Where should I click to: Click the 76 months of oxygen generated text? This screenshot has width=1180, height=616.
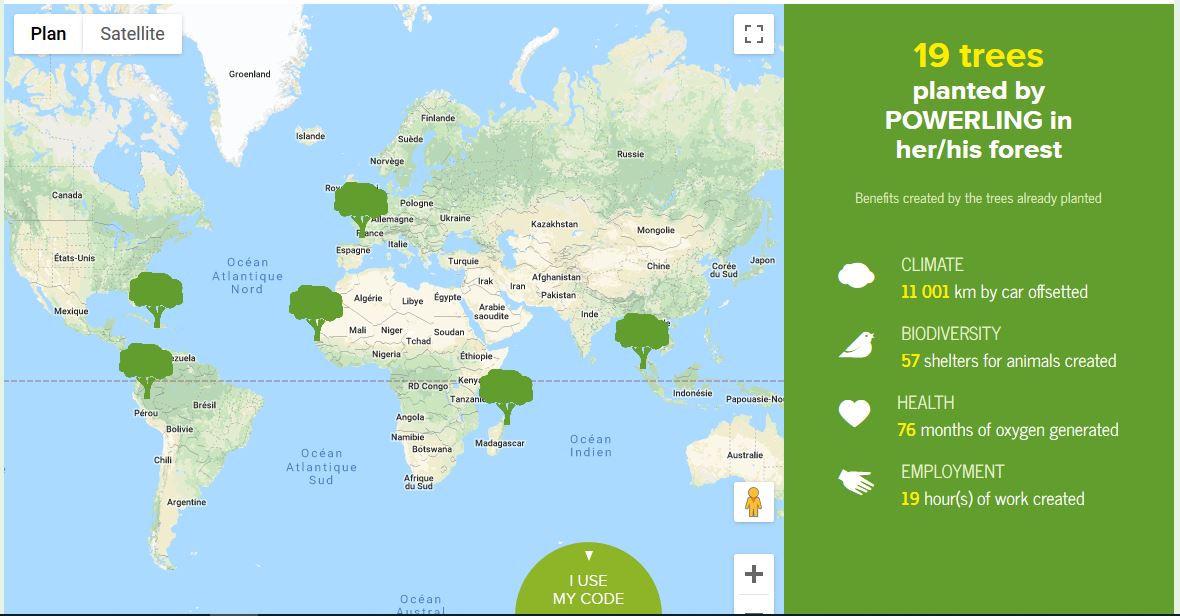[1008, 430]
